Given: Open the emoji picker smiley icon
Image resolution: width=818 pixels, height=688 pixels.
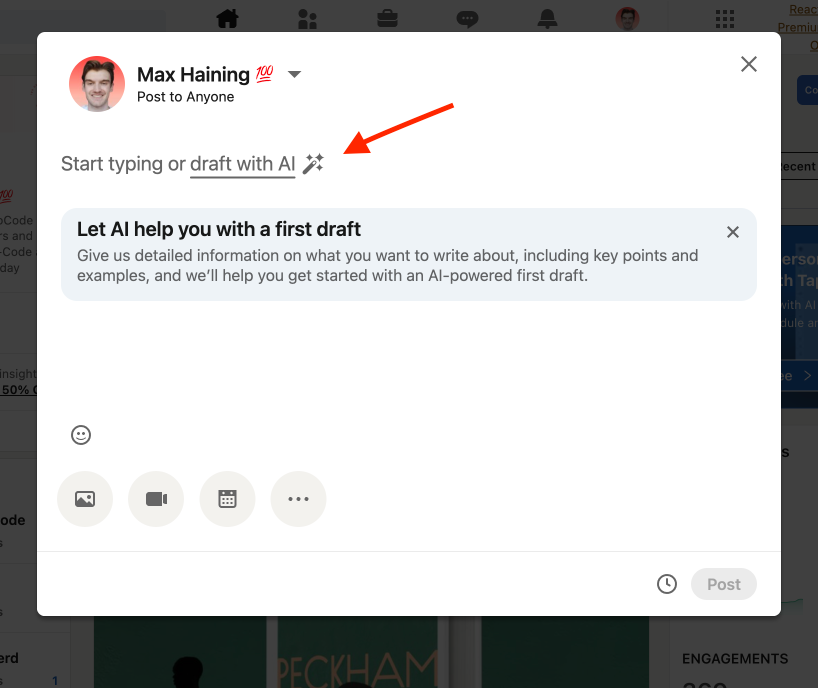Looking at the screenshot, I should click(x=81, y=435).
